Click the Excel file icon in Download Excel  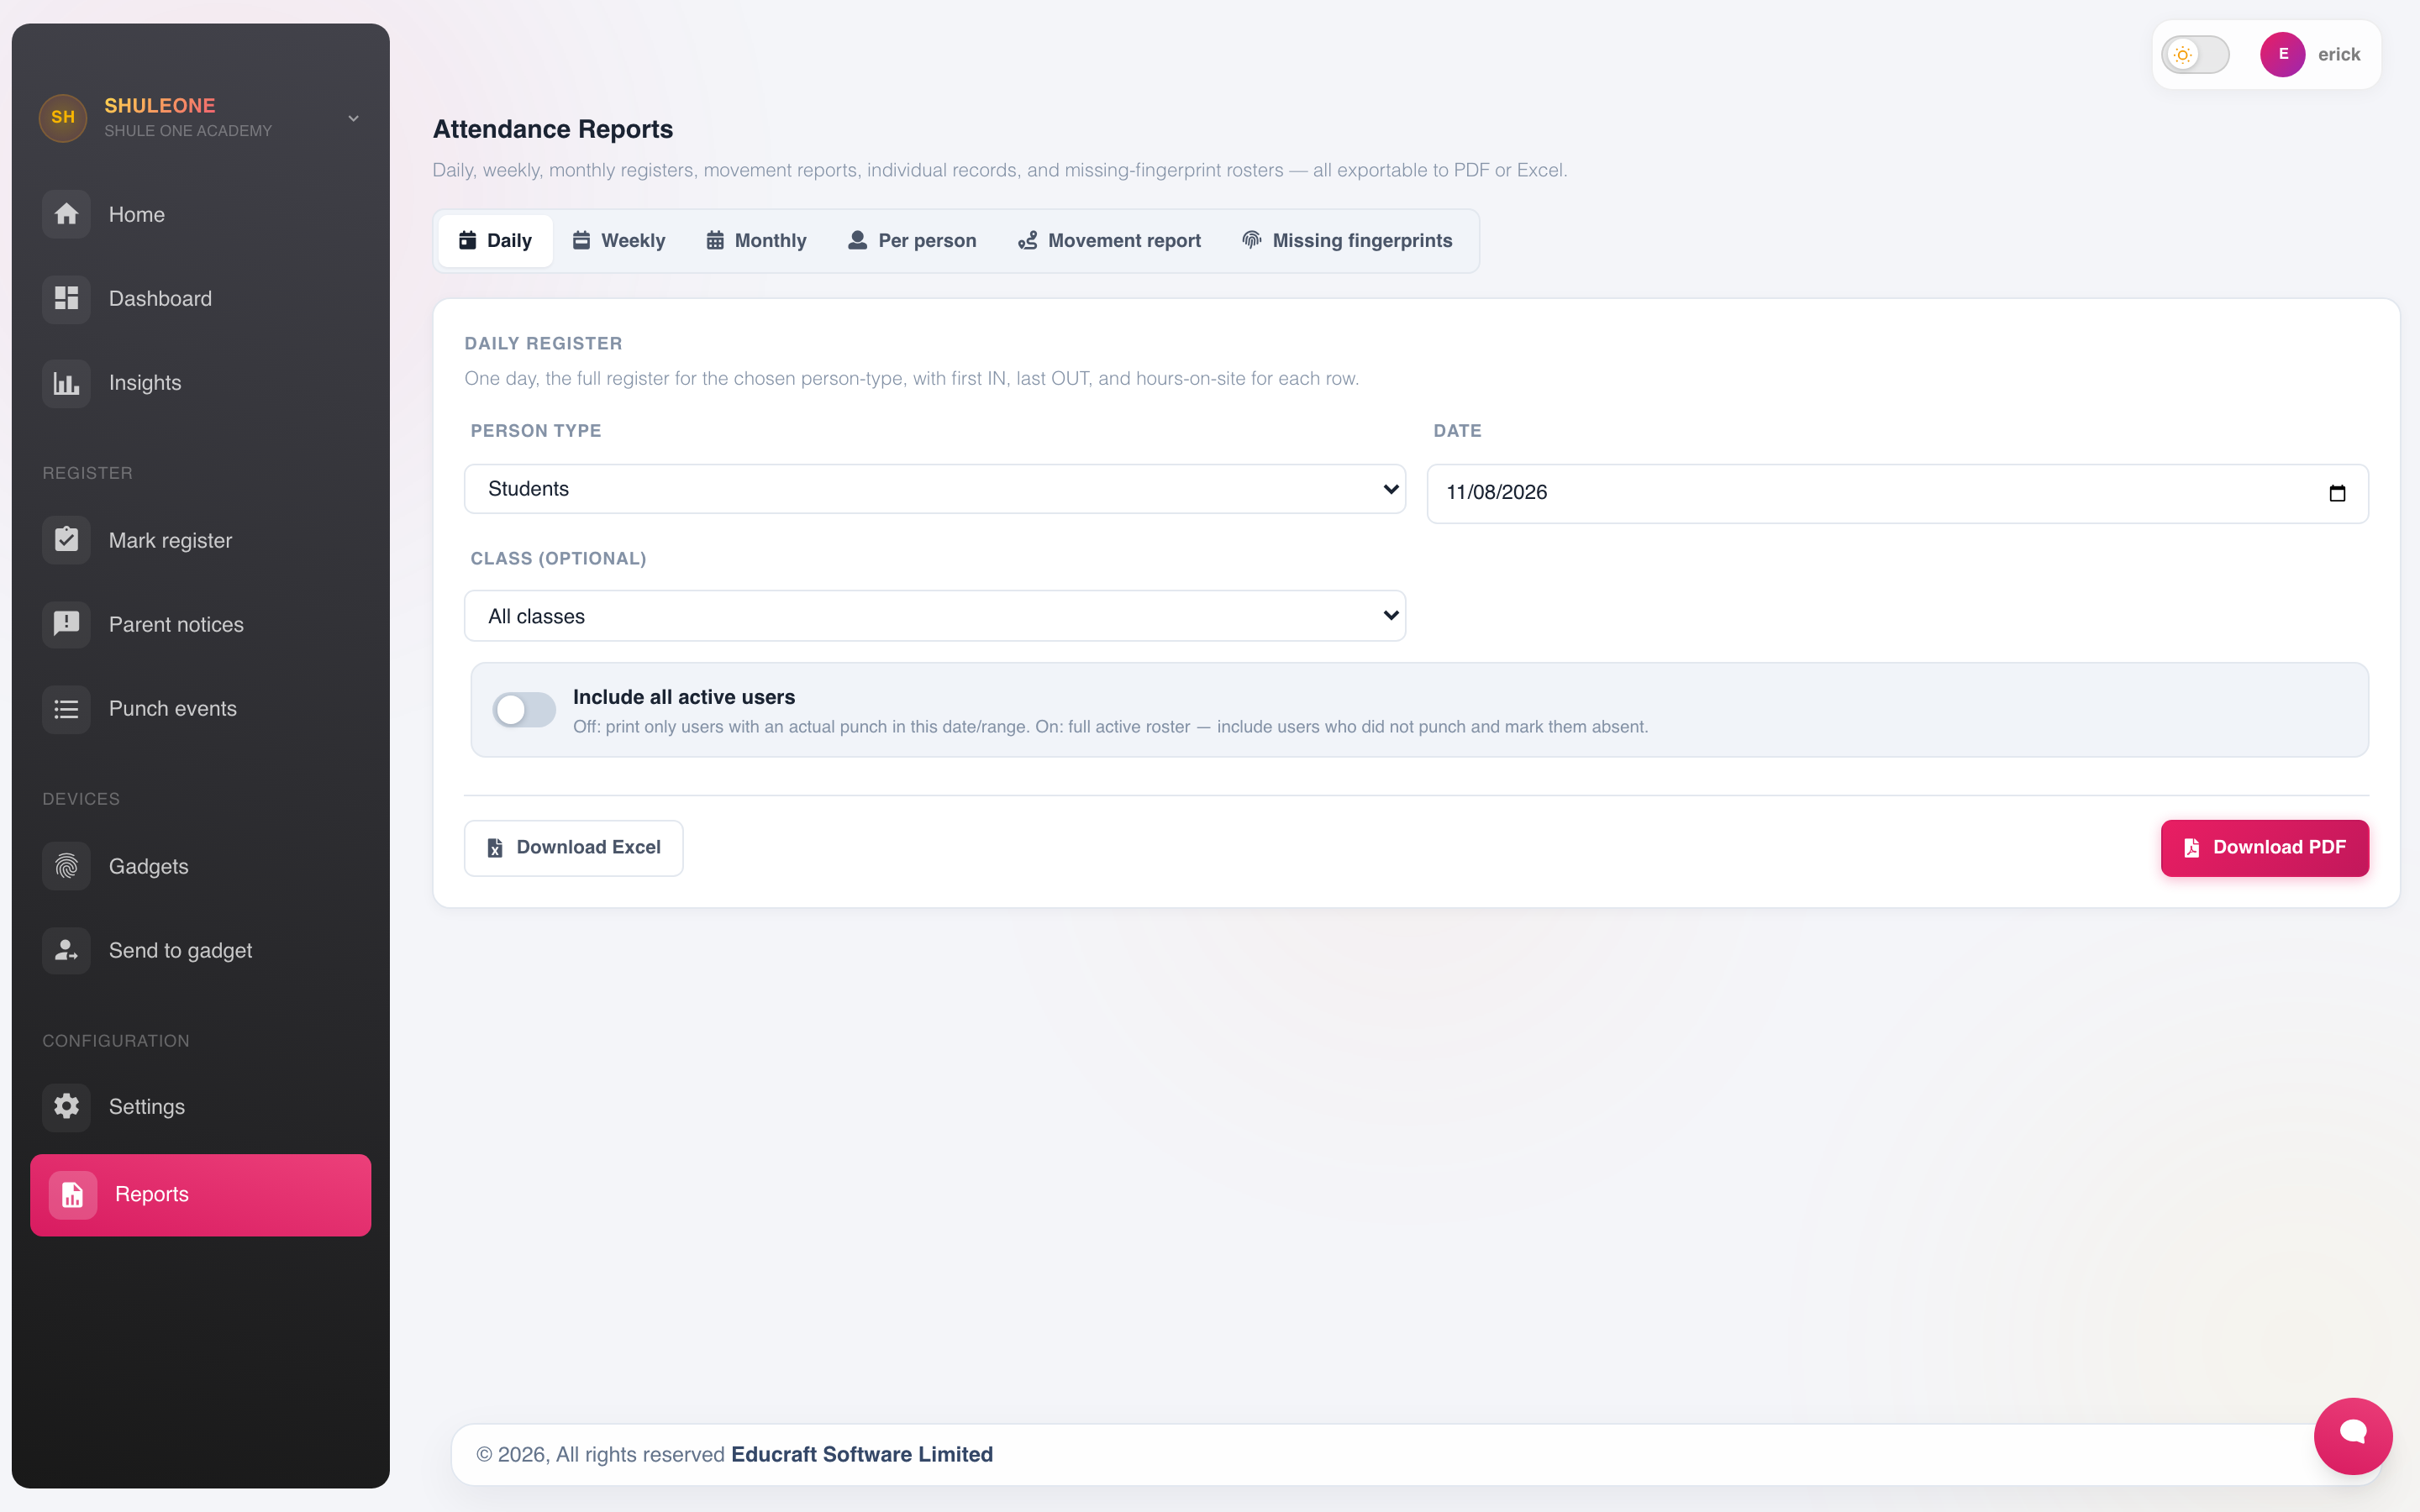(x=495, y=848)
